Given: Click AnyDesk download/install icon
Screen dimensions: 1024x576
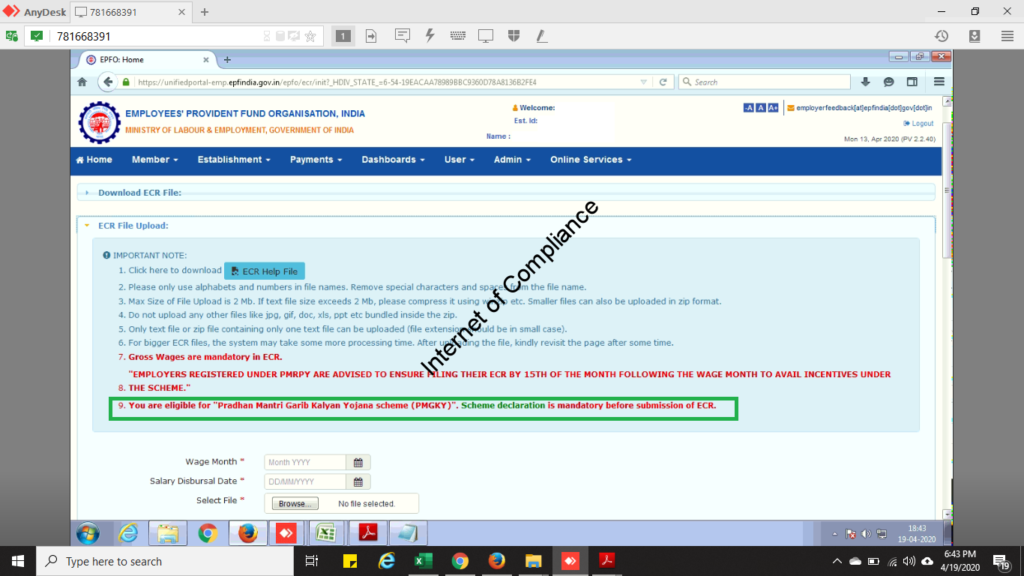Looking at the screenshot, I should click(974, 36).
